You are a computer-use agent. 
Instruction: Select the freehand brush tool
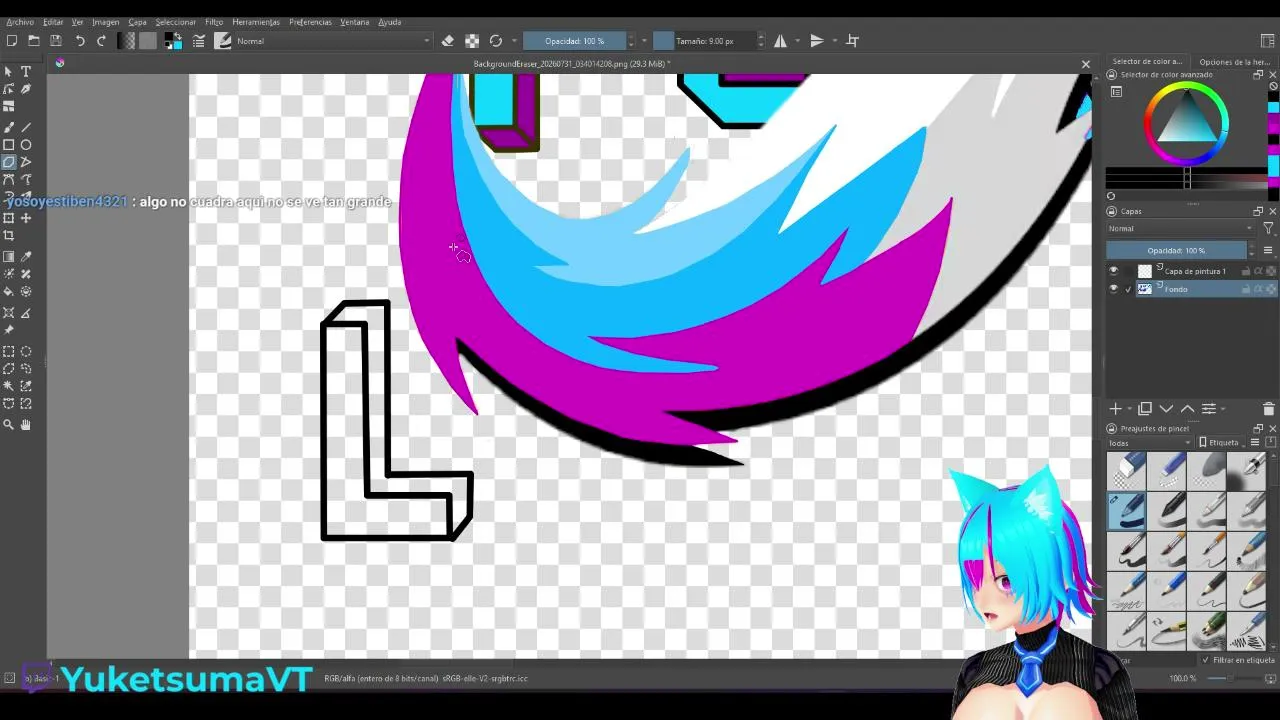[9, 127]
